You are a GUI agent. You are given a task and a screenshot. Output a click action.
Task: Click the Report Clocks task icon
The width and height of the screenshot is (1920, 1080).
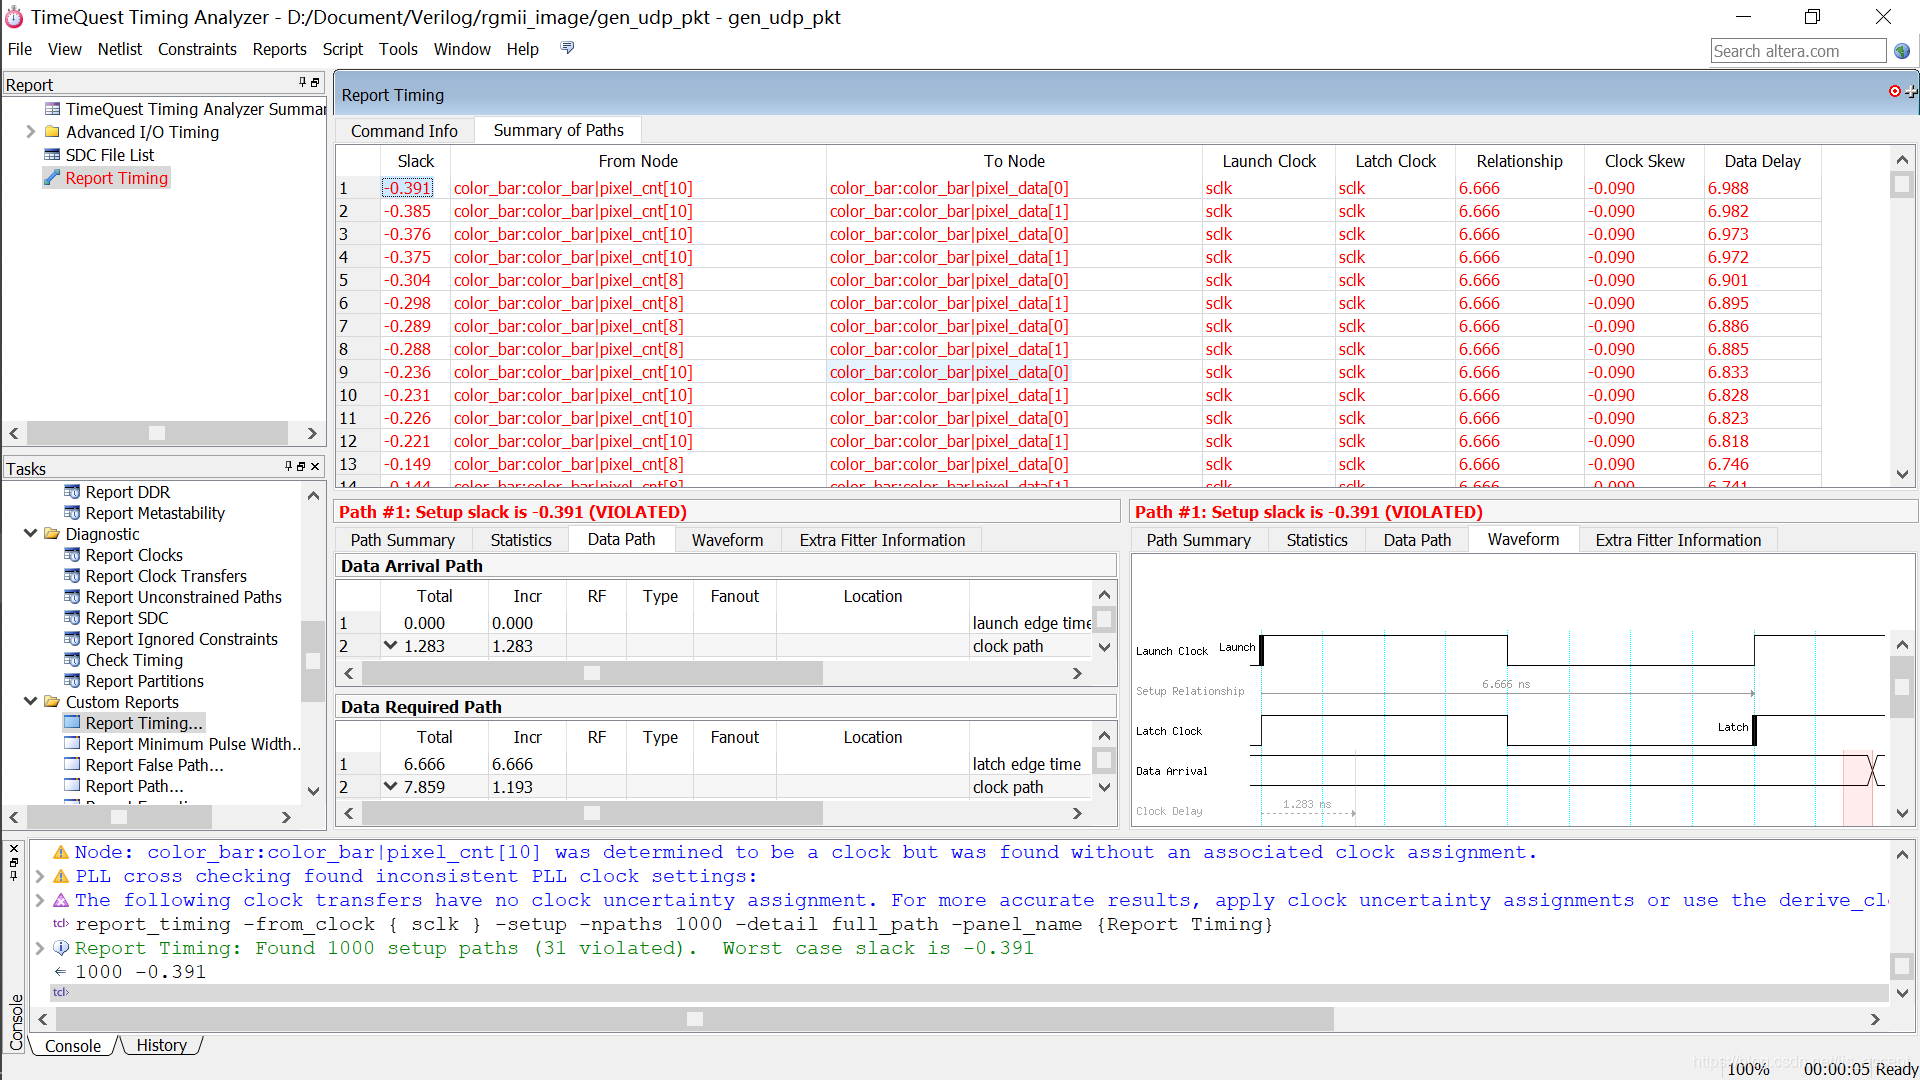[x=72, y=555]
